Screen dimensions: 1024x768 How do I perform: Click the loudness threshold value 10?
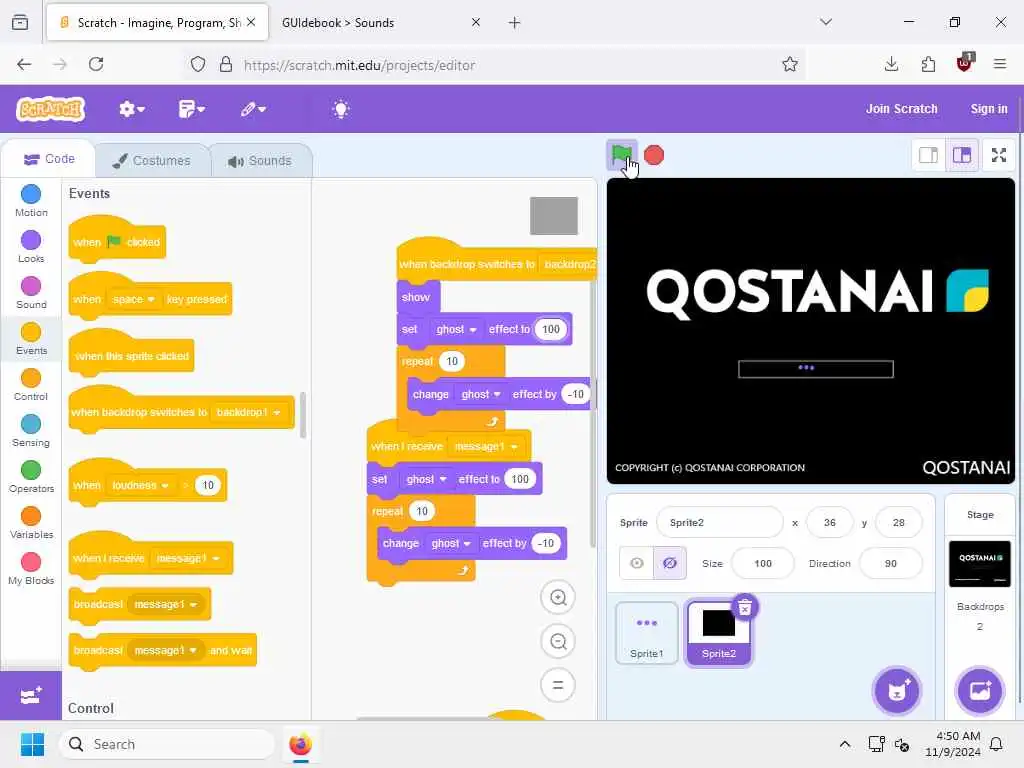point(208,485)
